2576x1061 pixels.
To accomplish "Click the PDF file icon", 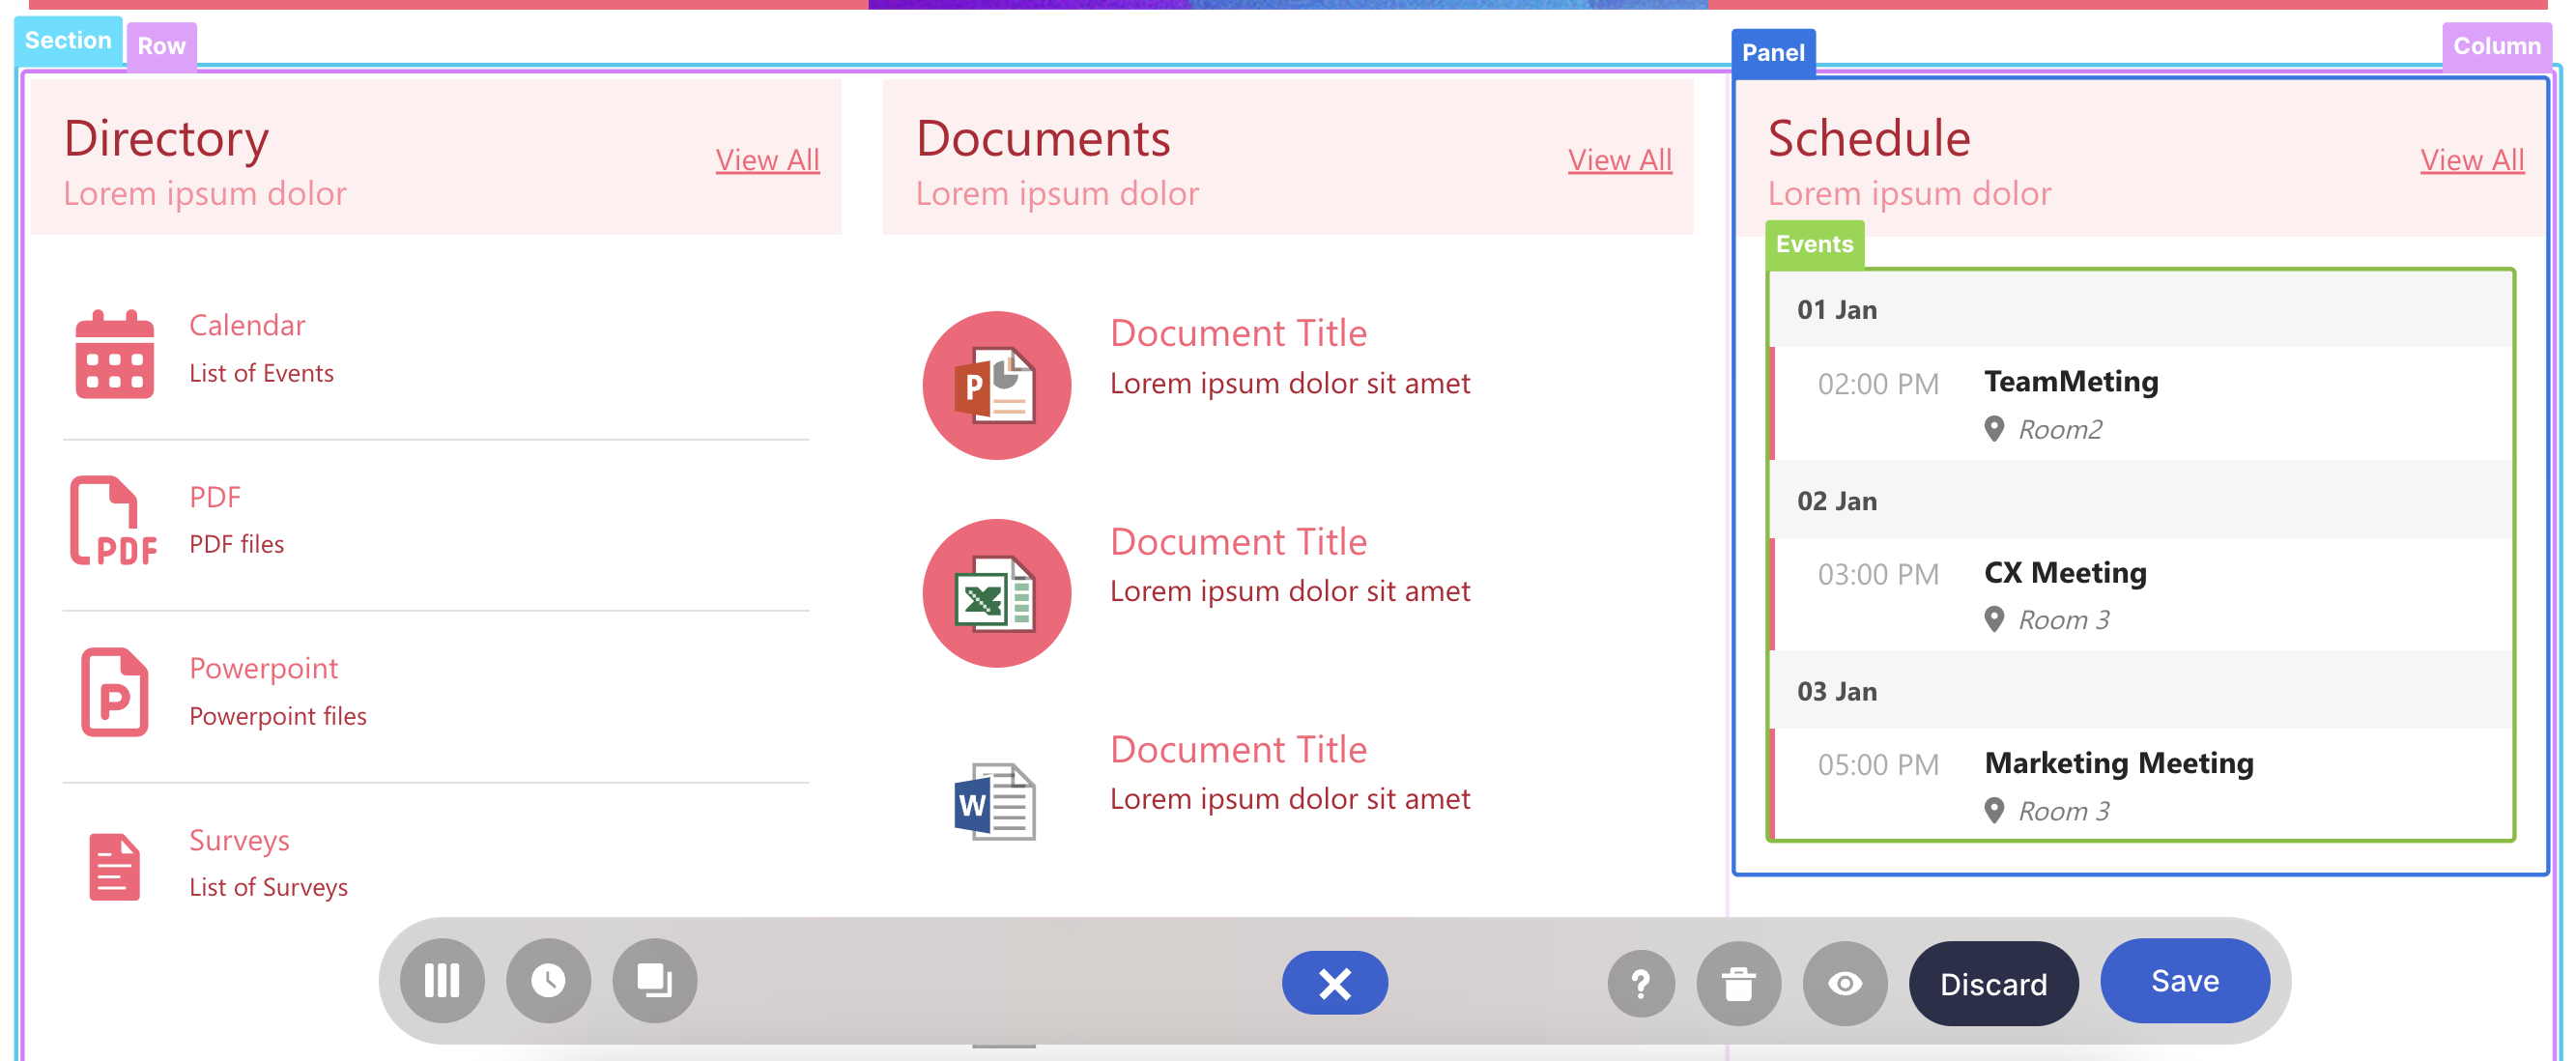I will point(113,521).
